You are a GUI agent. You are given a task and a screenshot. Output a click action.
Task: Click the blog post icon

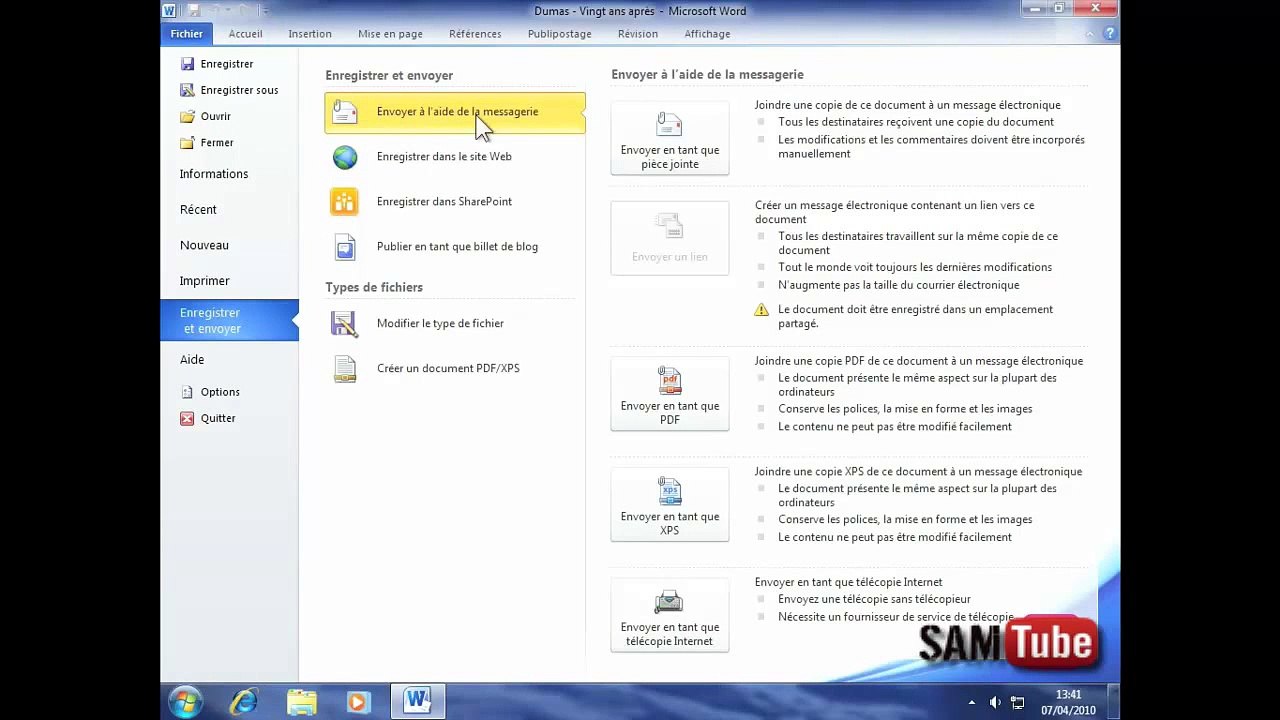tap(345, 247)
